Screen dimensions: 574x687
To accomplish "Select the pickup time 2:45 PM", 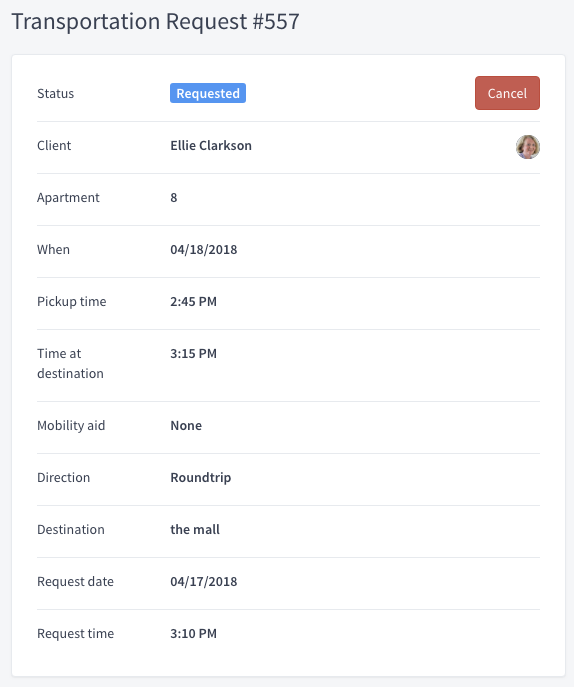I will point(193,301).
